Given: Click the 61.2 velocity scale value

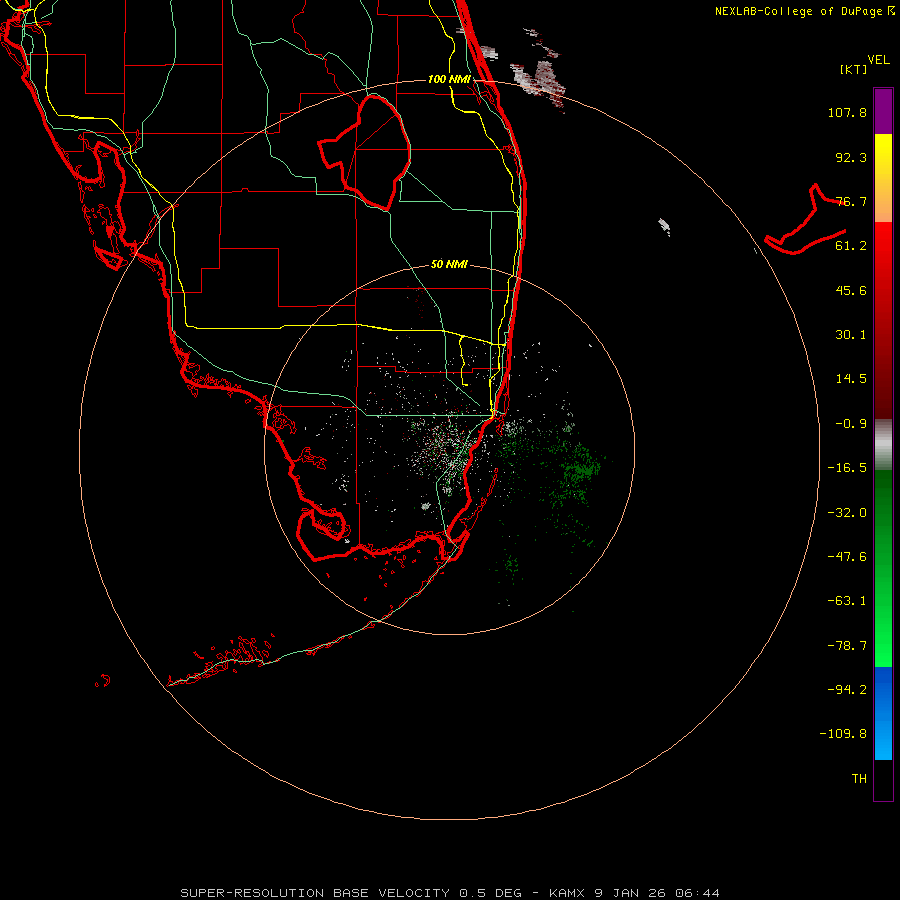Looking at the screenshot, I should [x=851, y=246].
